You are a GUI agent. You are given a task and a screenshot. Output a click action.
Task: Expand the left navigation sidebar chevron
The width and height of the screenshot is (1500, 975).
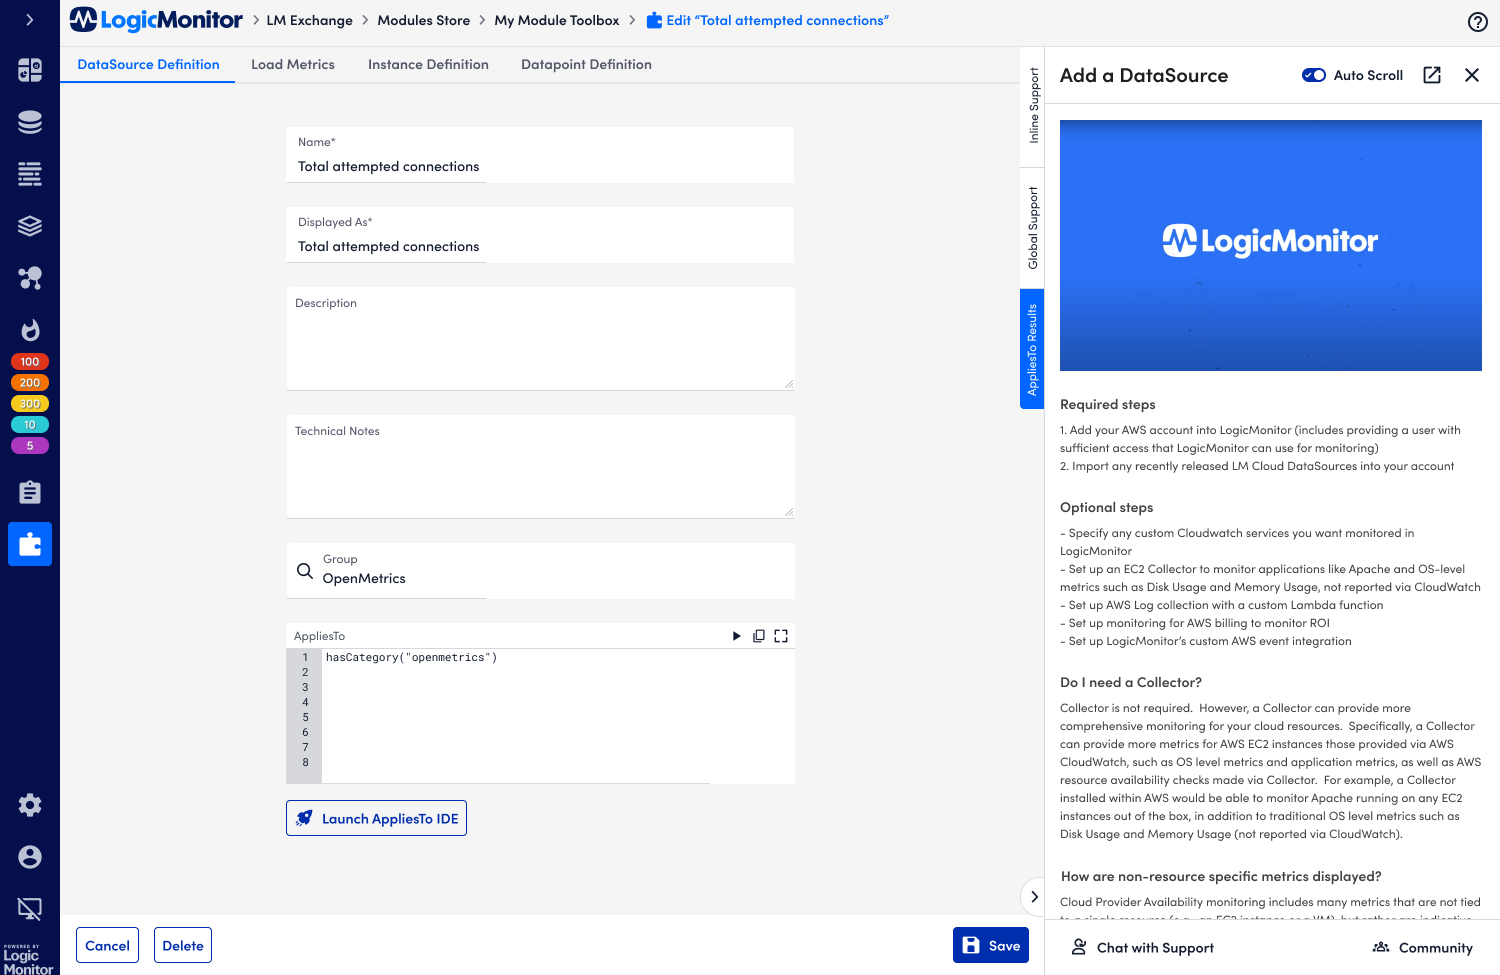[30, 20]
